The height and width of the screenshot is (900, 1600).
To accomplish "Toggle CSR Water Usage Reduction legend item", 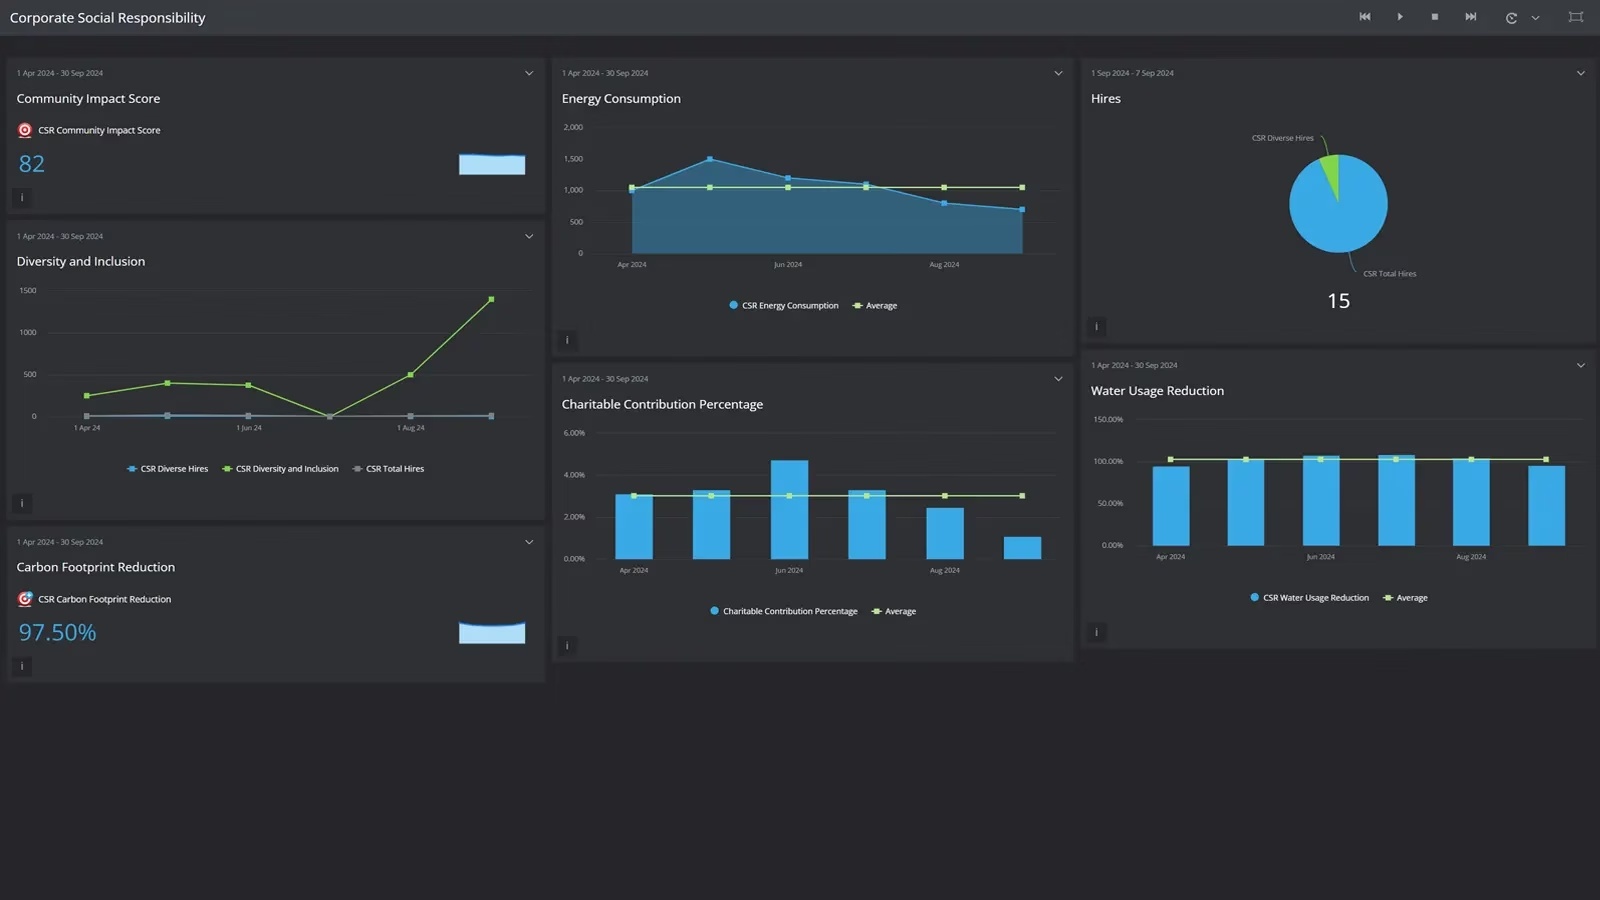I will tap(1310, 597).
